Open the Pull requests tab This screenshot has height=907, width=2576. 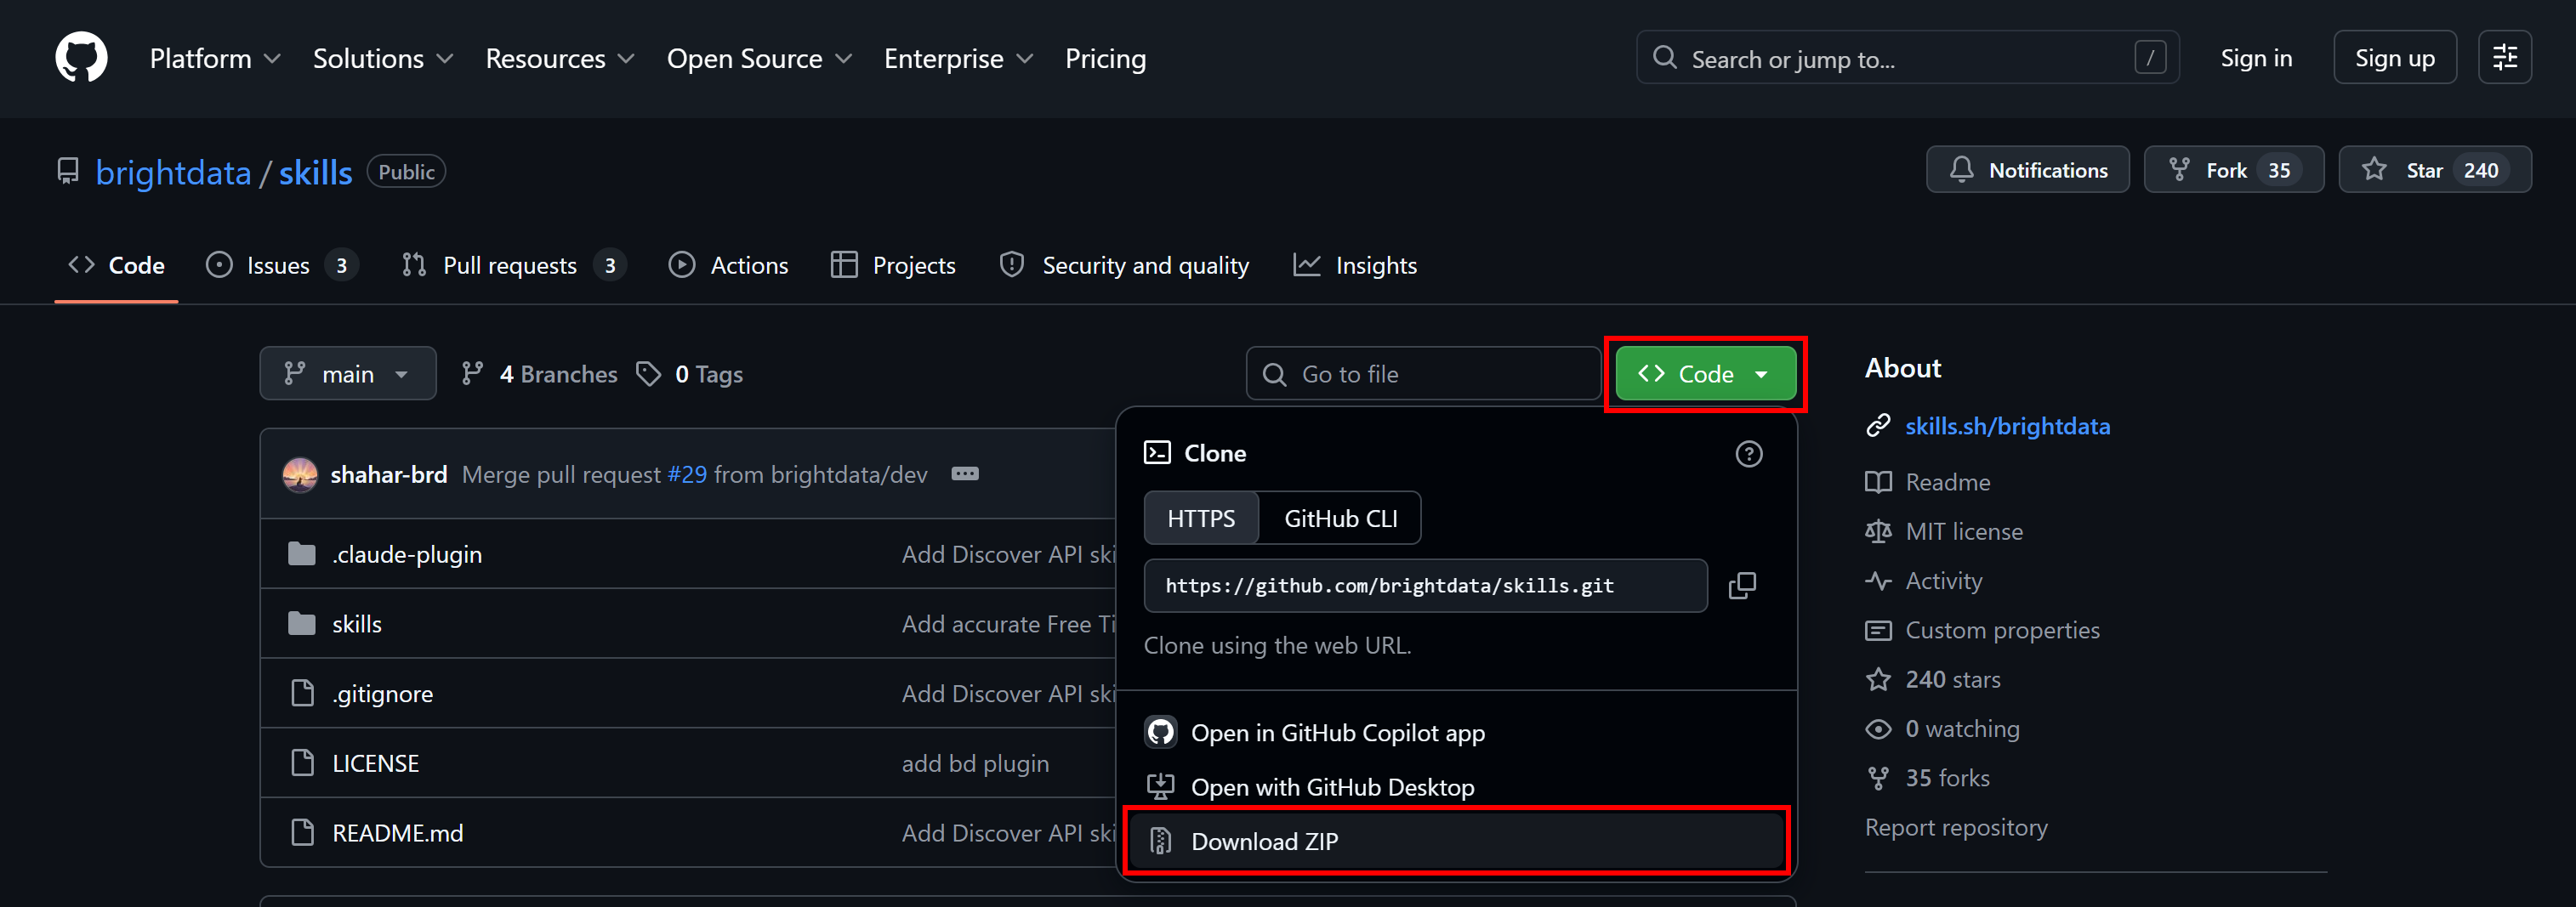click(x=513, y=265)
